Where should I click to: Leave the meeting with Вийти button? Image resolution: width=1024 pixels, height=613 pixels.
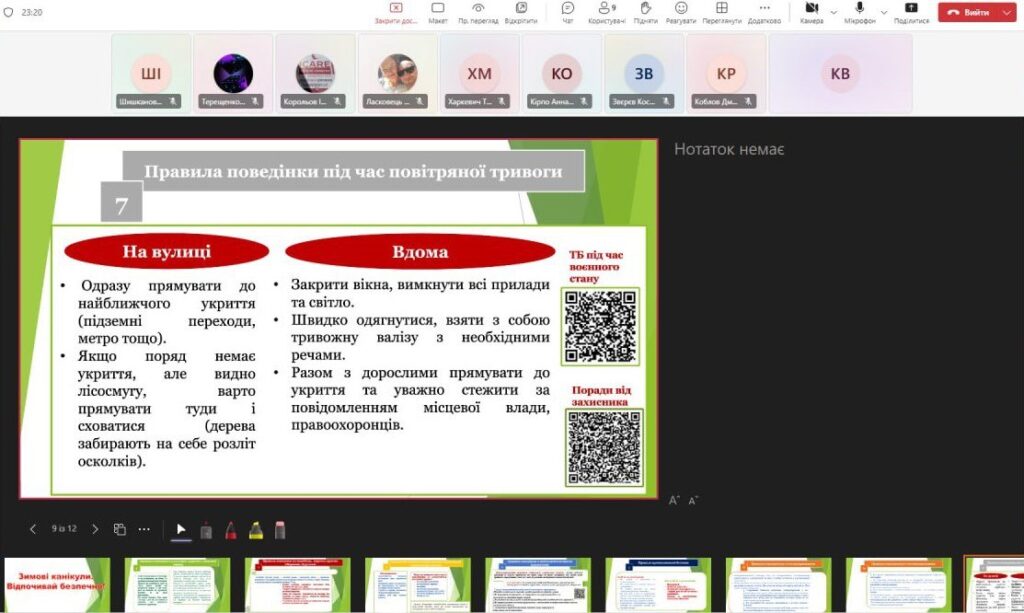968,13
